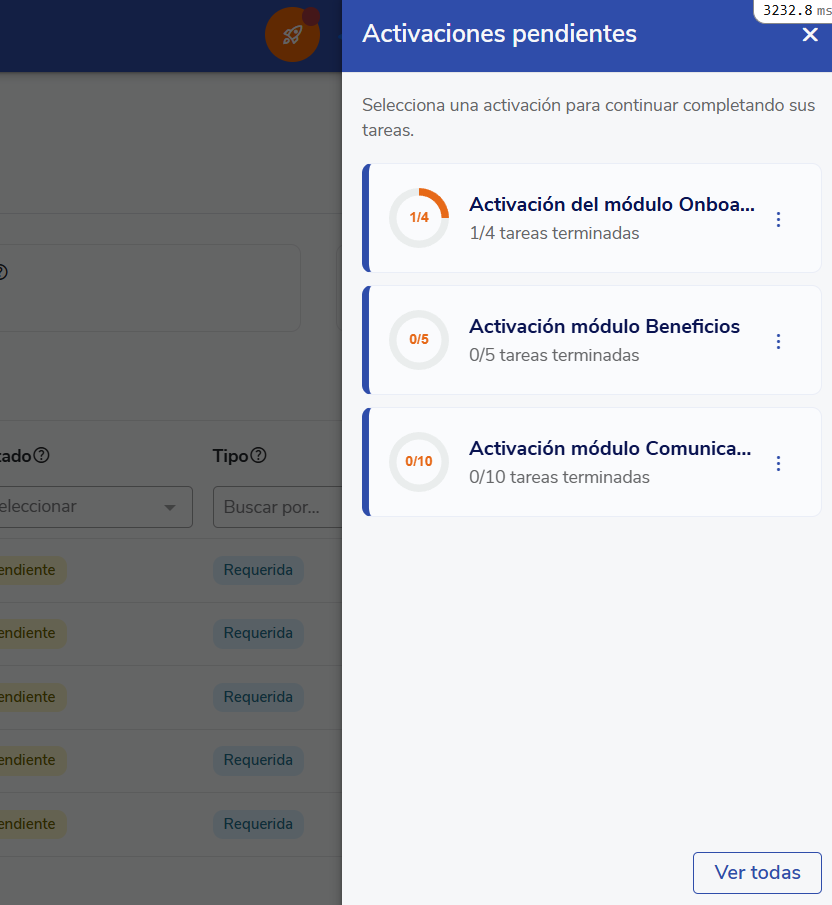The image size is (832, 905).
Task: Close the Activaciones pendientes panel
Action: click(x=810, y=33)
